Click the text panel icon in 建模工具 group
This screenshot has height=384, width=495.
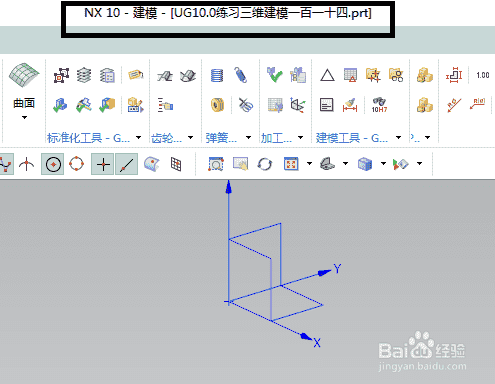(327, 105)
